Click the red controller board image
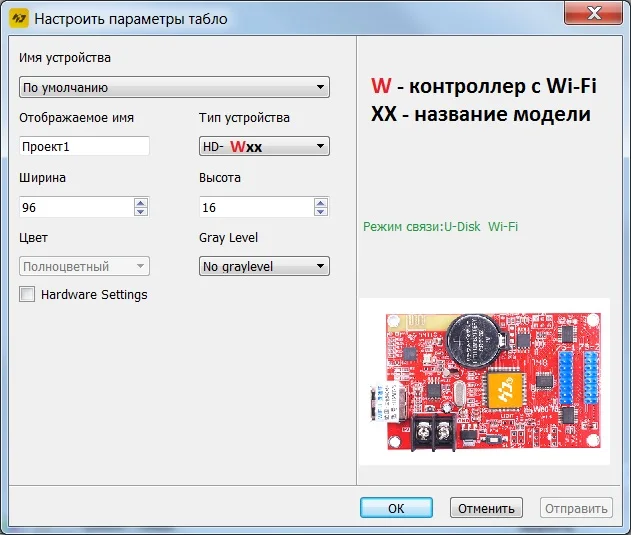 pyautogui.click(x=485, y=382)
